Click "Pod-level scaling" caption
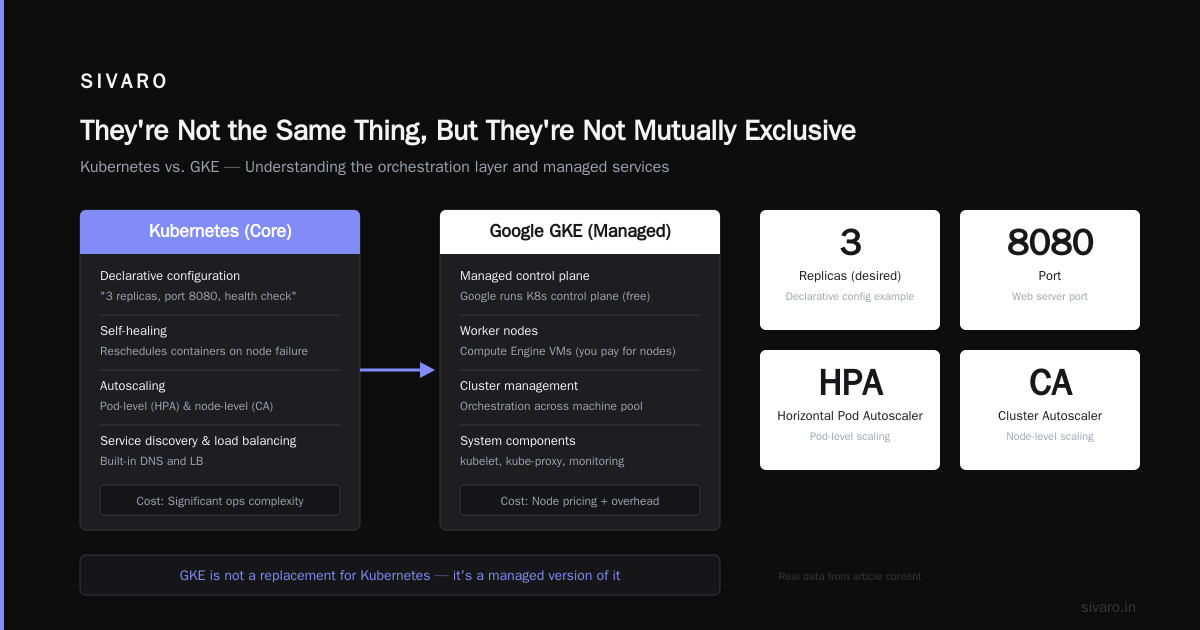1200x630 pixels. 850,436
